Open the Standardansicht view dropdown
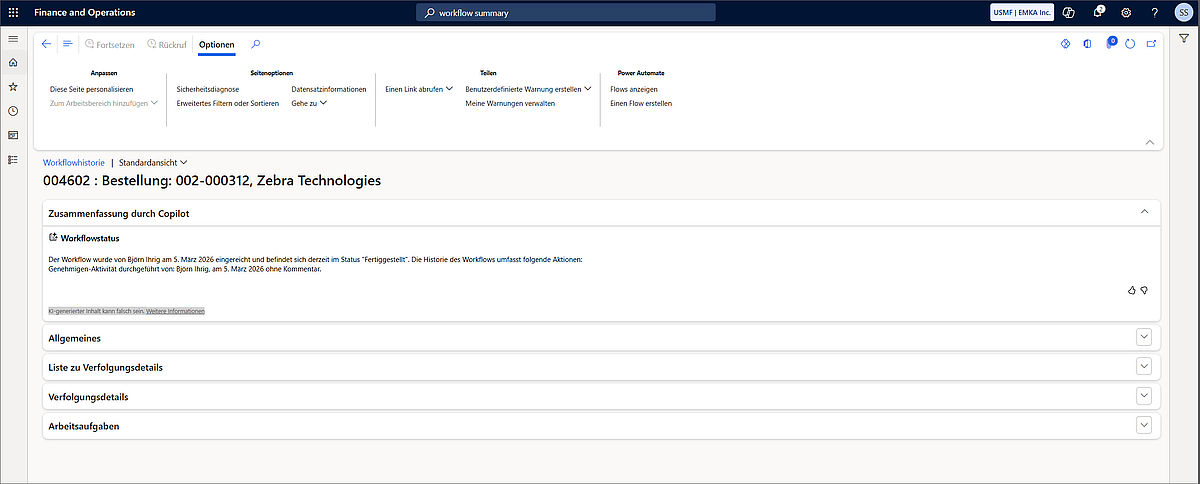The width and height of the screenshot is (1200, 484). pyautogui.click(x=153, y=162)
